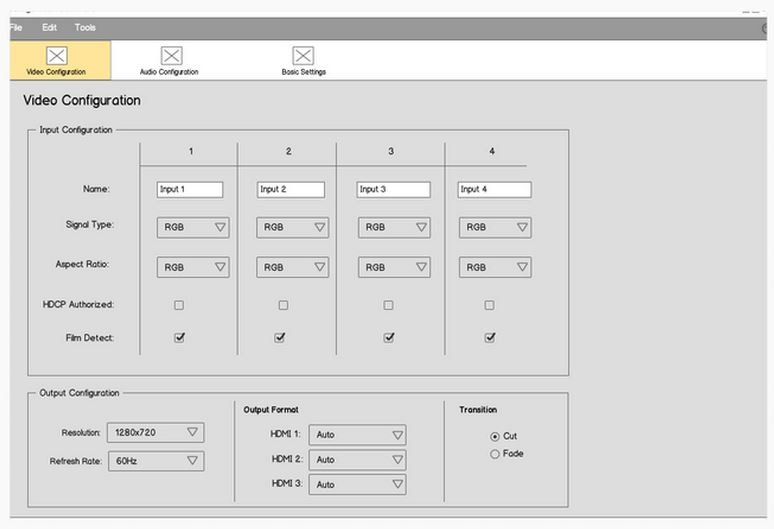This screenshot has height=529, width=774.
Task: Click the Input 2 name field
Action: [x=291, y=189]
